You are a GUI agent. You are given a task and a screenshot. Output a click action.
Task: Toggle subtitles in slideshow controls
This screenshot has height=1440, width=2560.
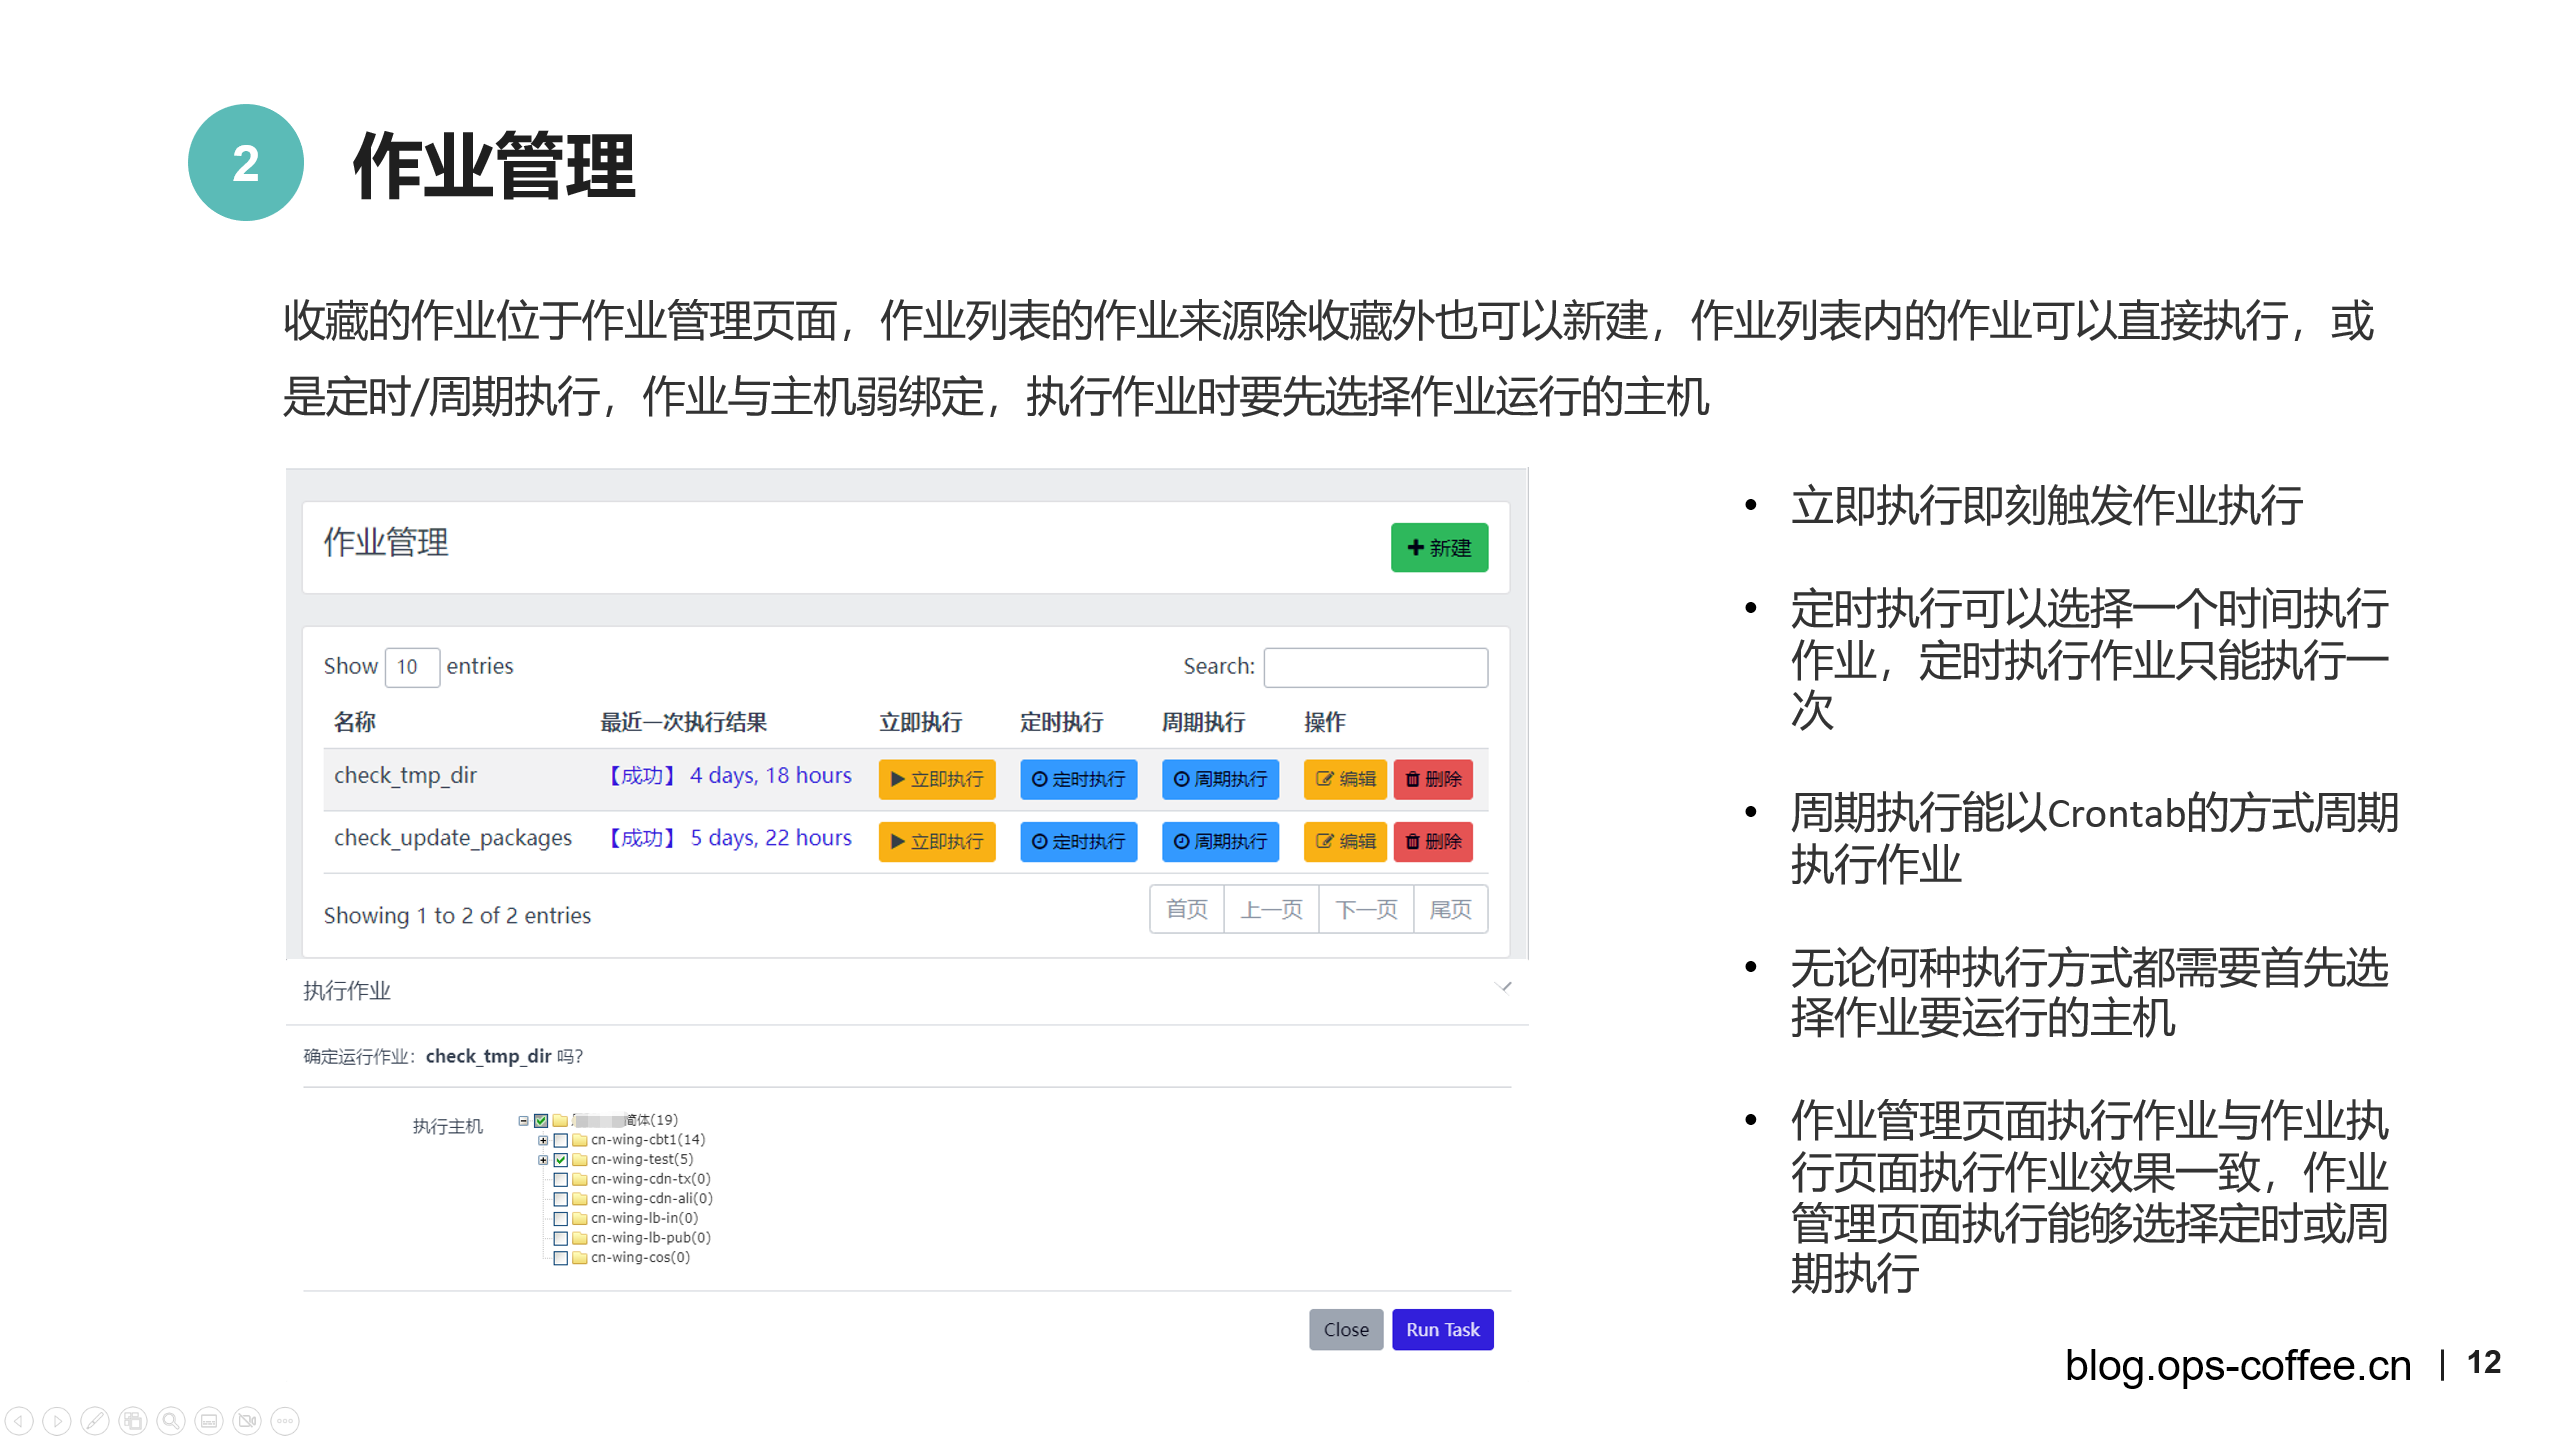pyautogui.click(x=209, y=1420)
